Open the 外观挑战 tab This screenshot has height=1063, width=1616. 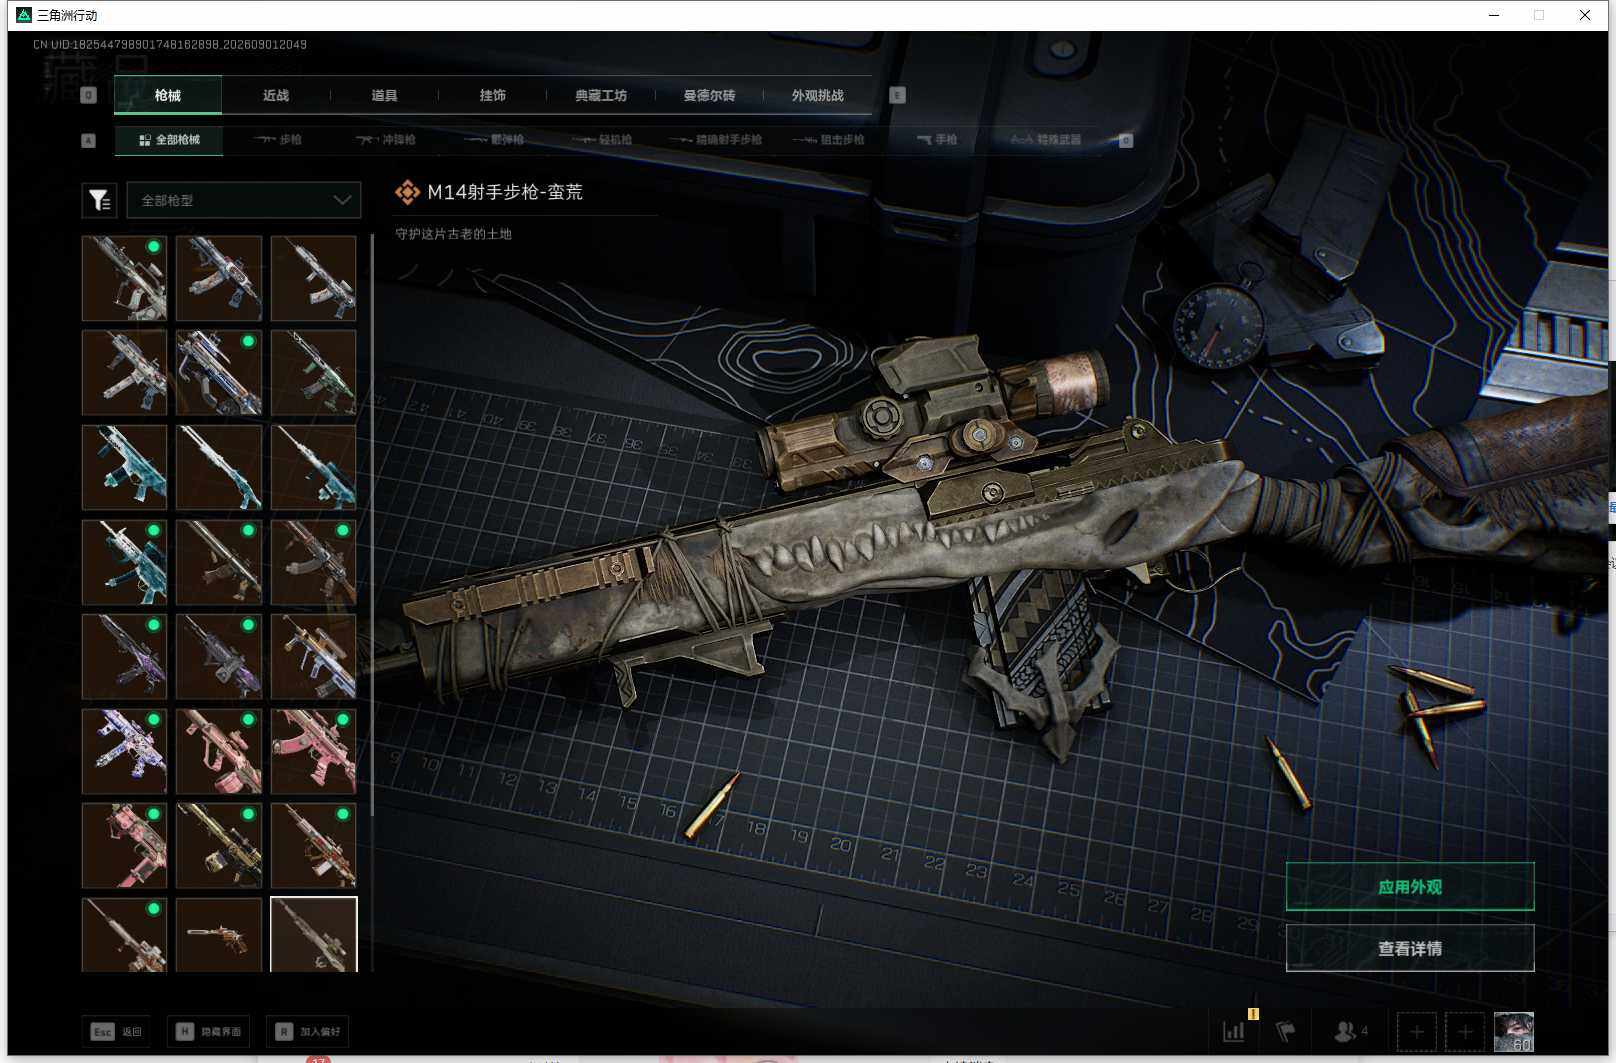(x=818, y=96)
